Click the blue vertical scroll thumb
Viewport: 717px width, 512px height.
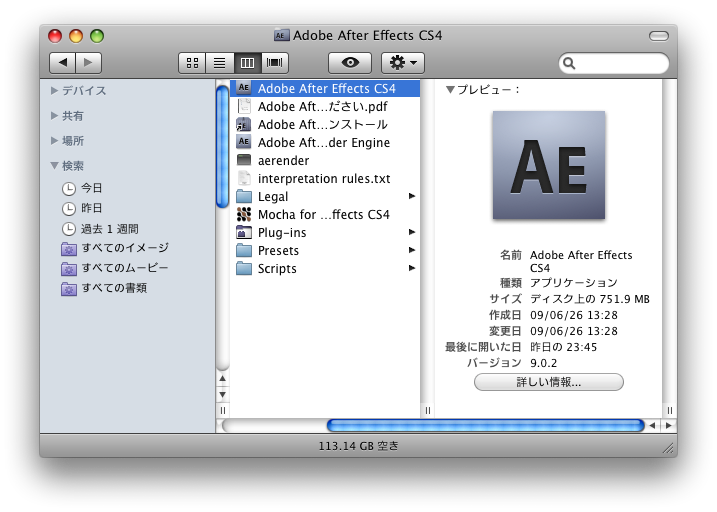(x=222, y=146)
